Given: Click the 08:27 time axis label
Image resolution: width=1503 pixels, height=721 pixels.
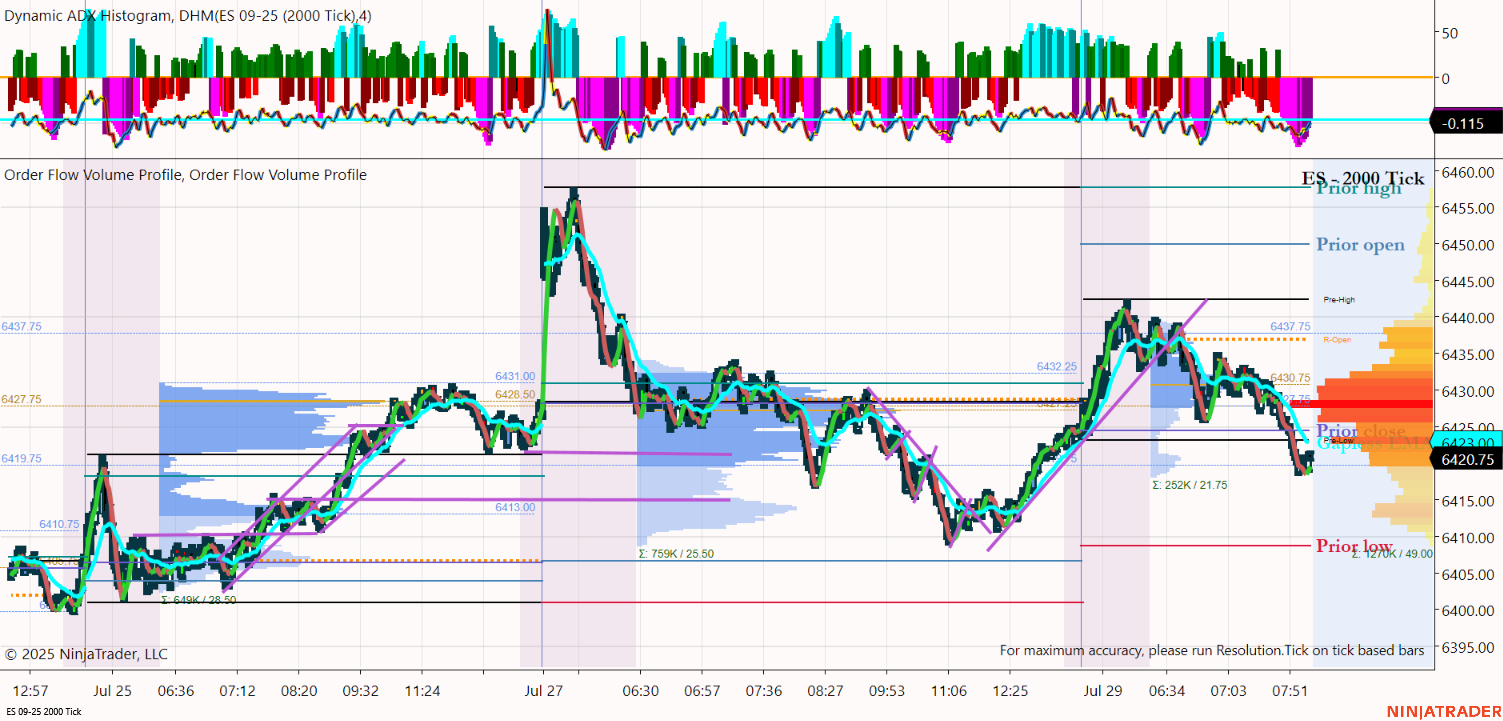Looking at the screenshot, I should (x=826, y=691).
